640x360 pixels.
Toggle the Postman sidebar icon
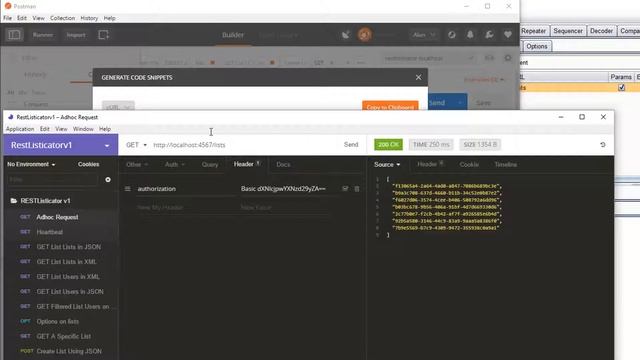[x=14, y=35]
